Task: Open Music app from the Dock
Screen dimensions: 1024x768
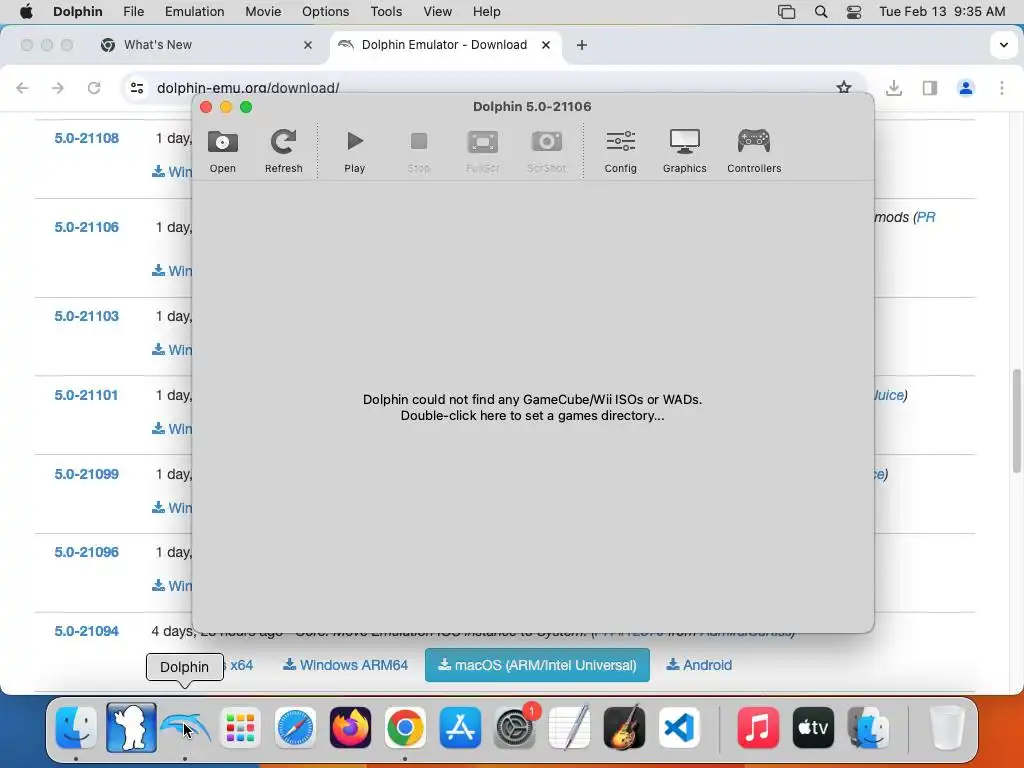Action: (758, 728)
